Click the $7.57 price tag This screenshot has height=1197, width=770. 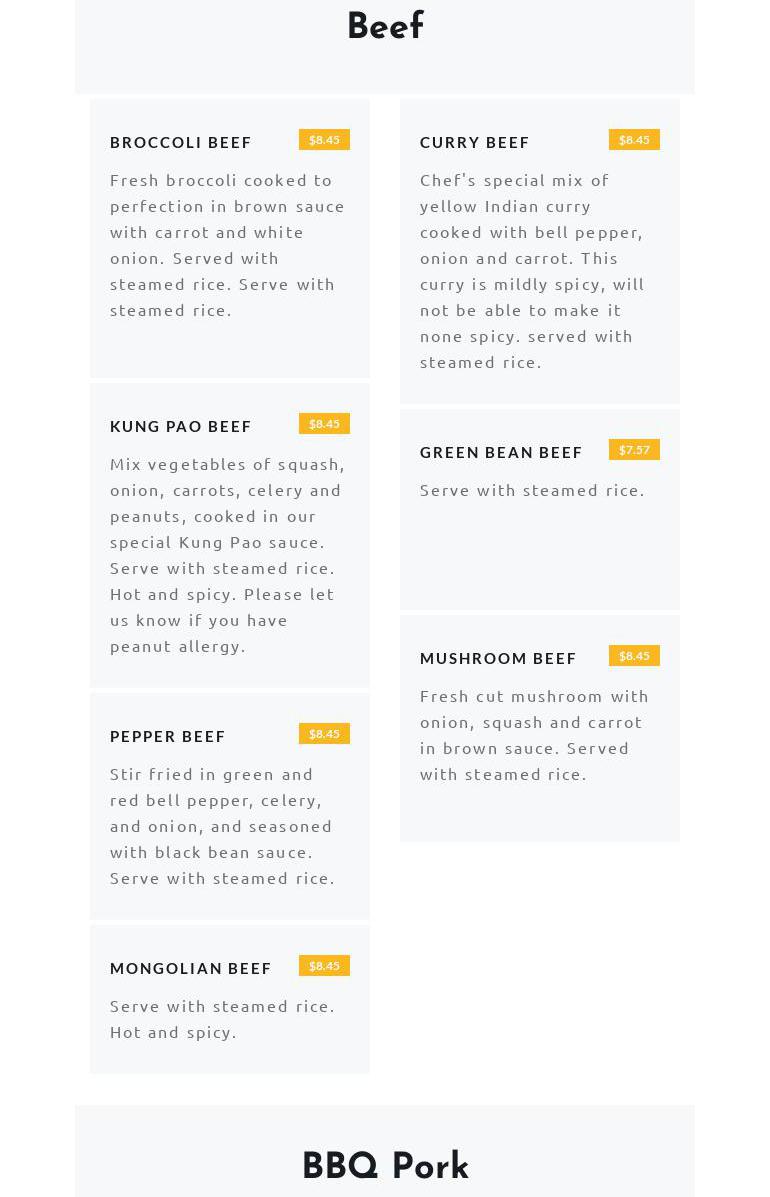point(634,450)
